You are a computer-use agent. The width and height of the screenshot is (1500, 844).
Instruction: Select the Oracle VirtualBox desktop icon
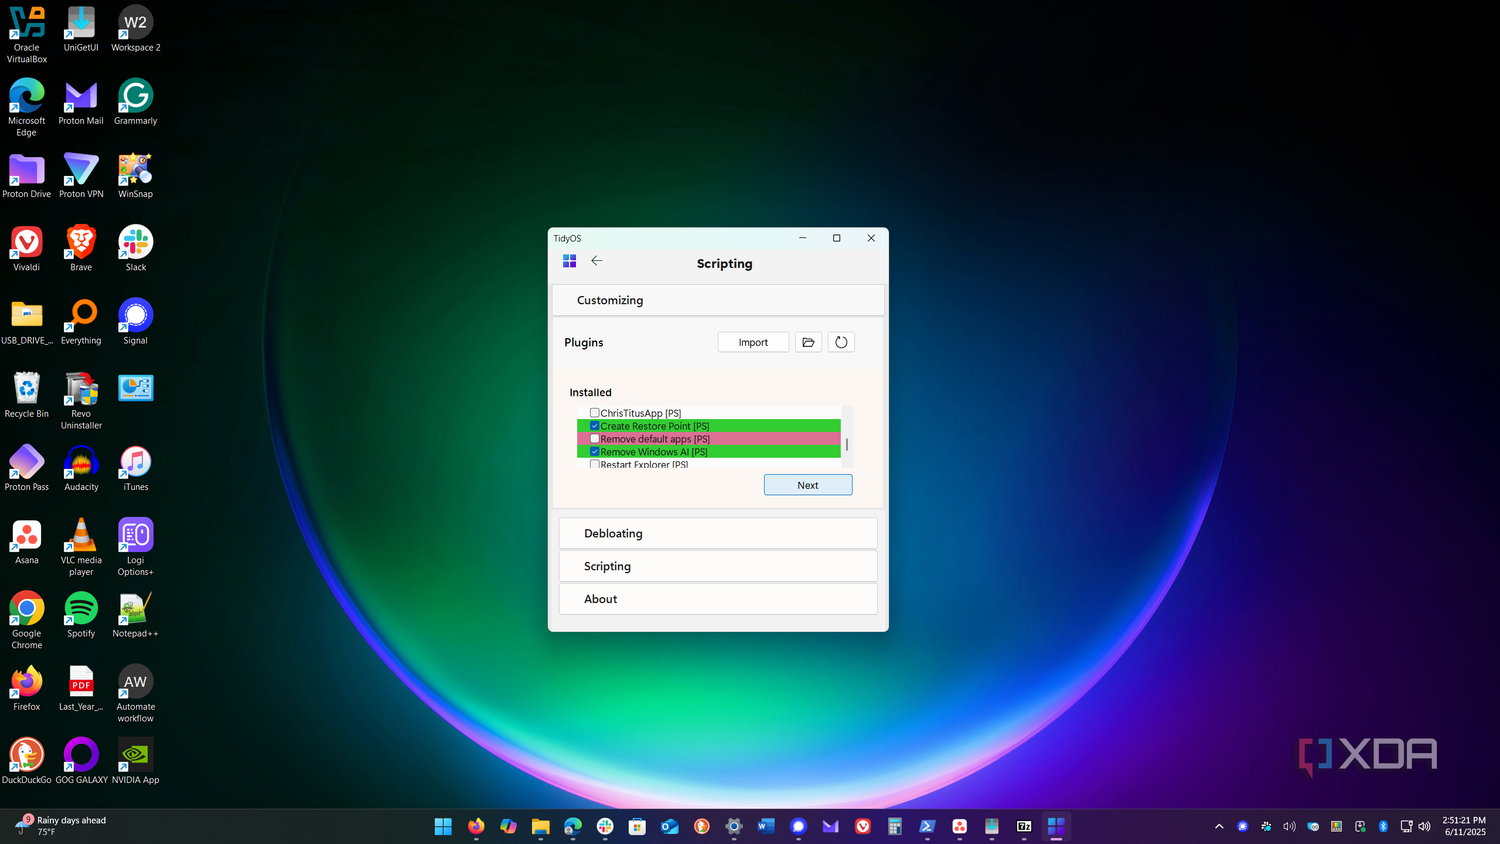(x=27, y=35)
